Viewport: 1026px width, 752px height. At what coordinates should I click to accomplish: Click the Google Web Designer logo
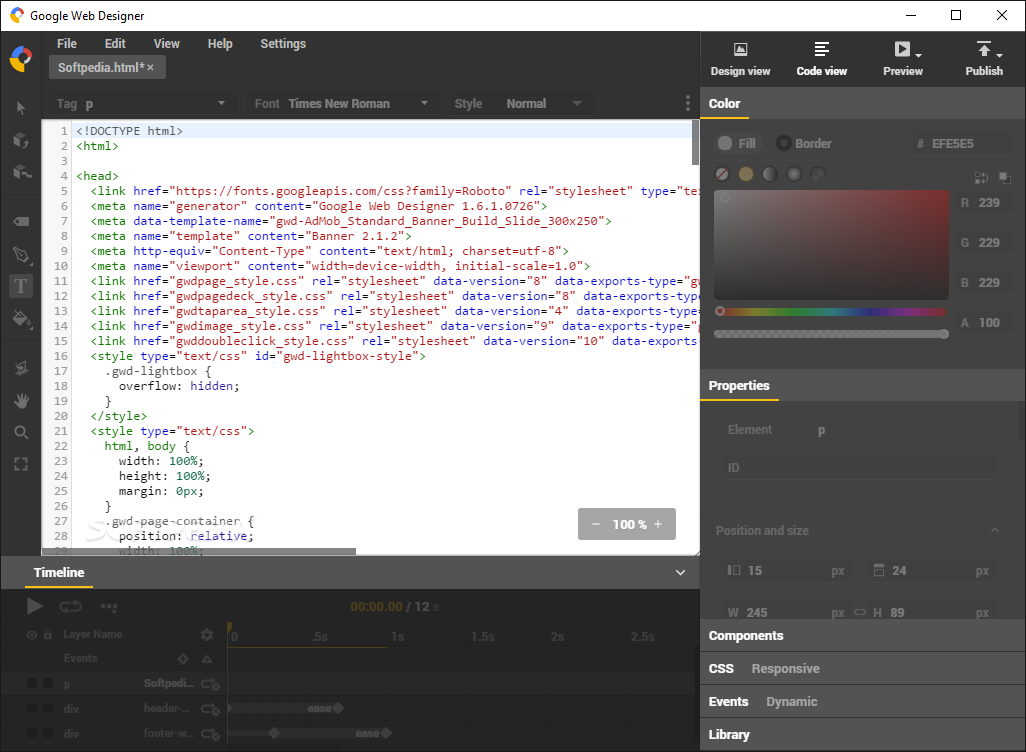click(21, 59)
